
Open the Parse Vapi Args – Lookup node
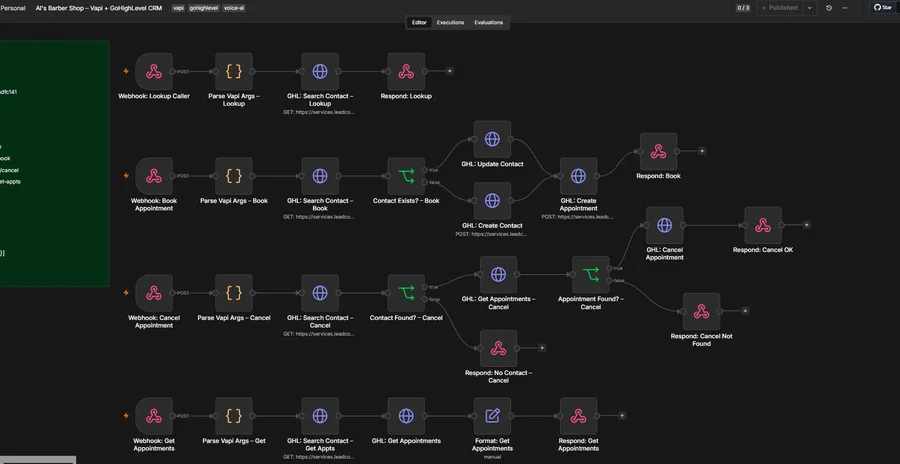coord(234,71)
